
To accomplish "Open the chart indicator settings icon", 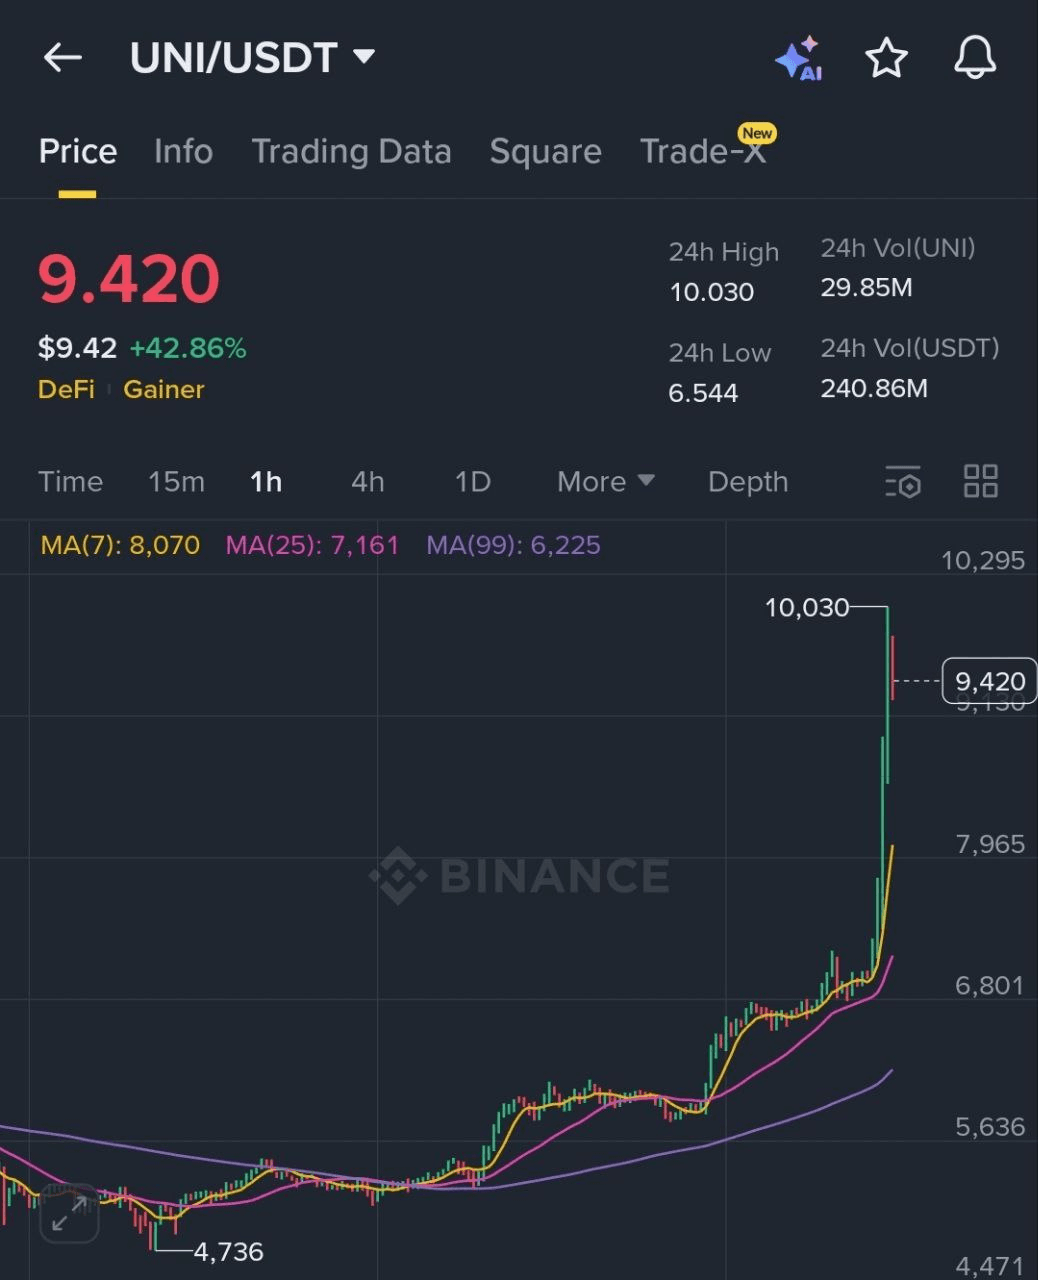I will tap(903, 481).
